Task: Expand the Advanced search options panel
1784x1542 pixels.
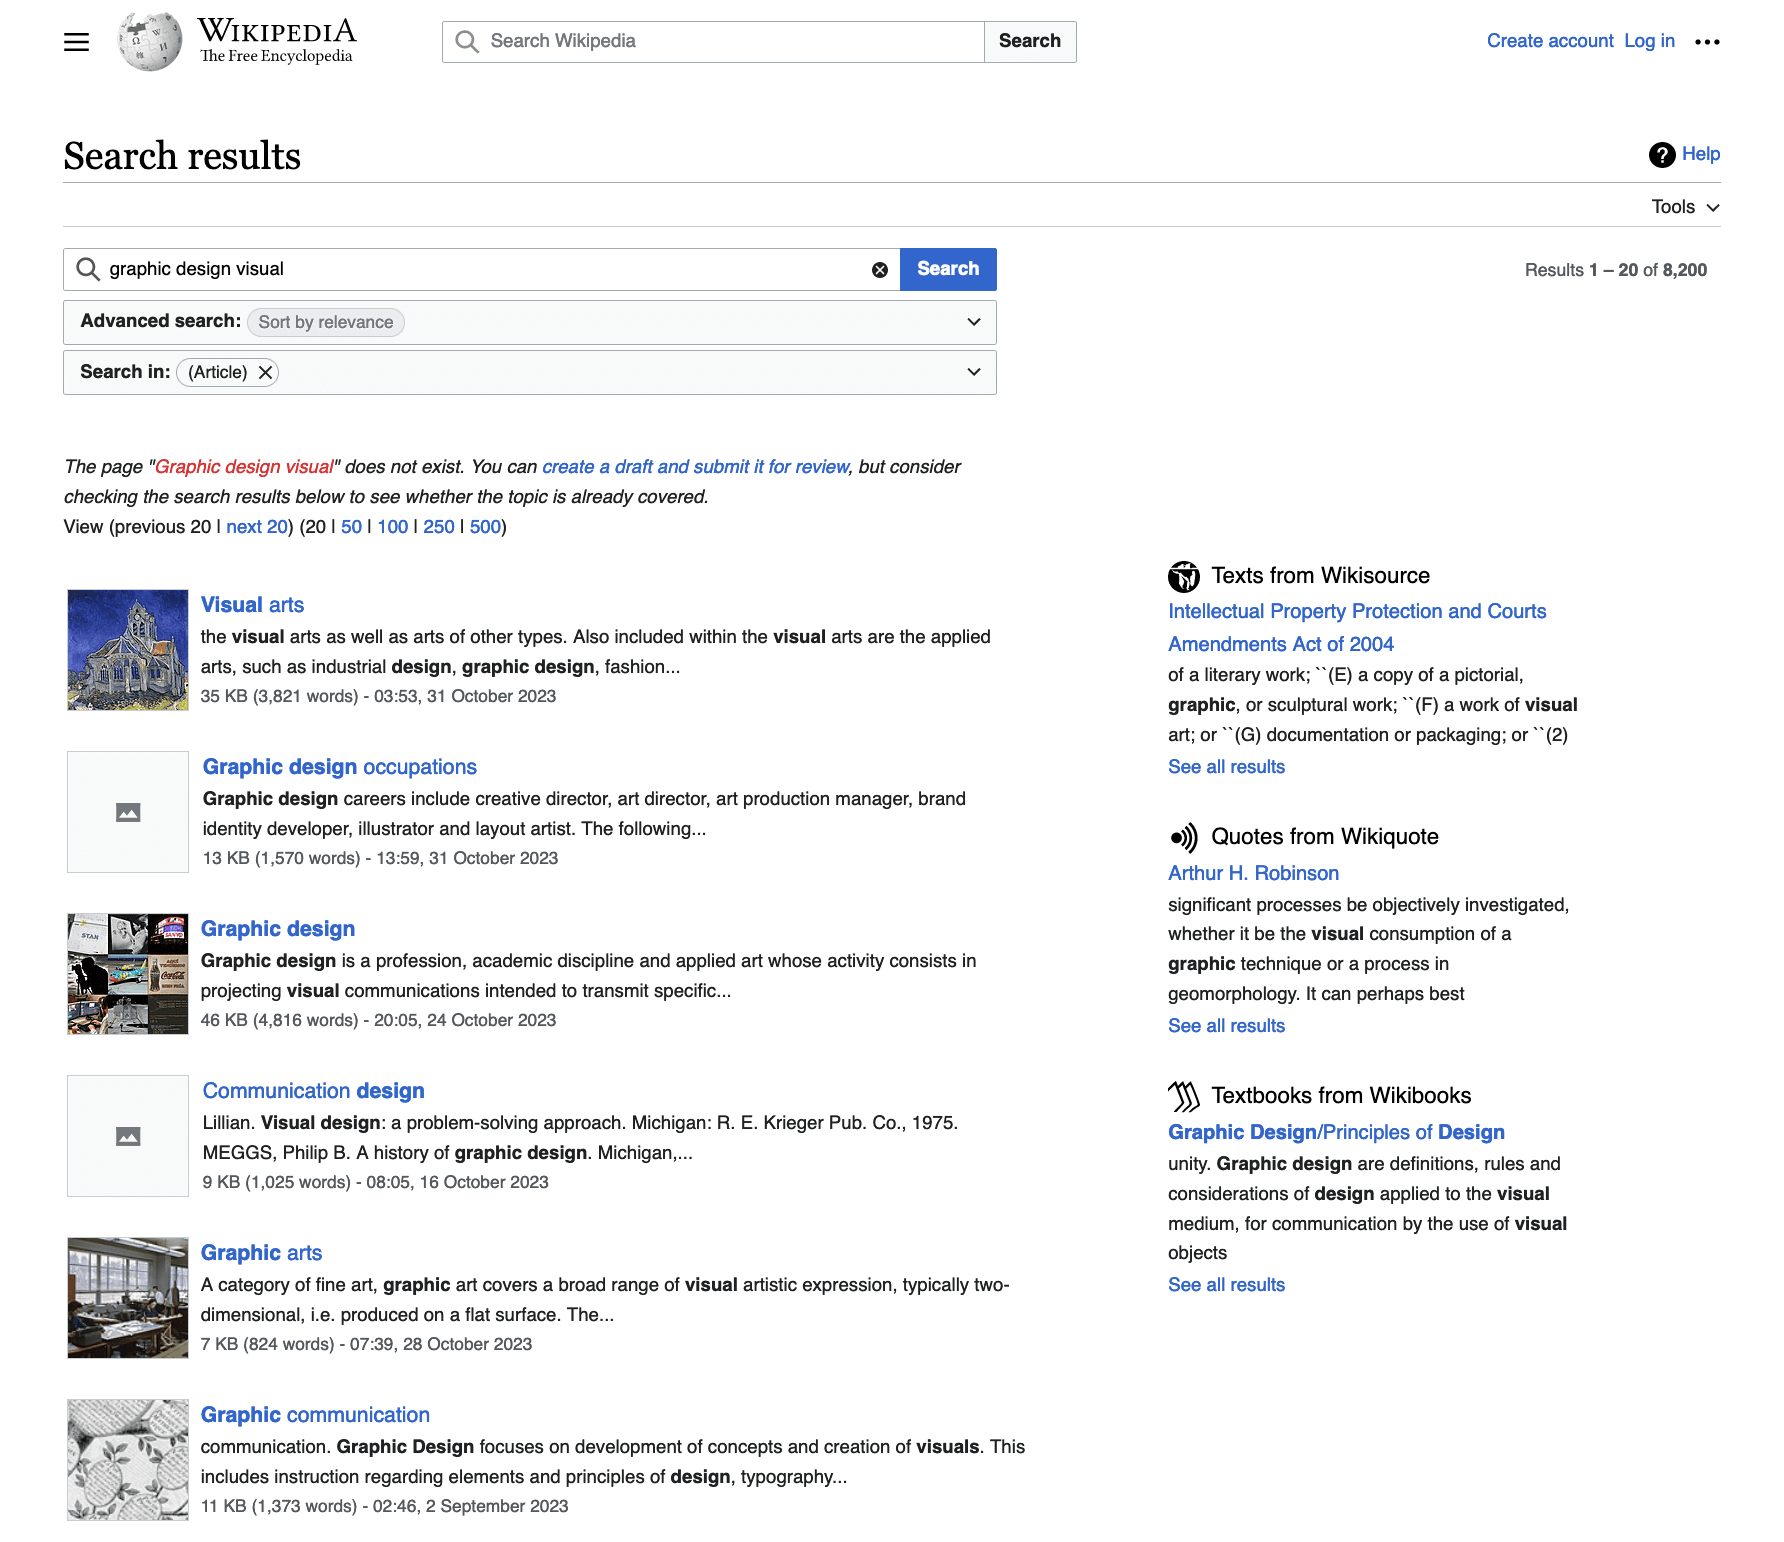Action: pyautogui.click(x=530, y=322)
